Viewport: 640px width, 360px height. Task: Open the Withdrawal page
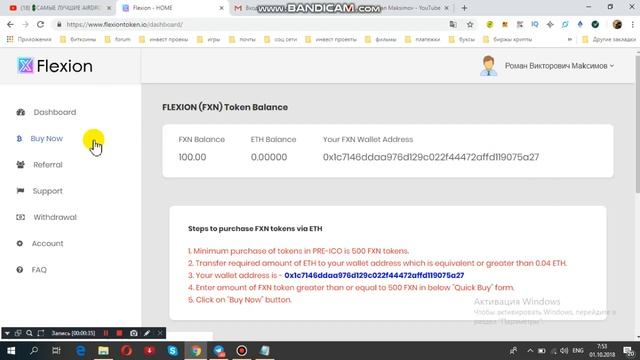point(46,217)
